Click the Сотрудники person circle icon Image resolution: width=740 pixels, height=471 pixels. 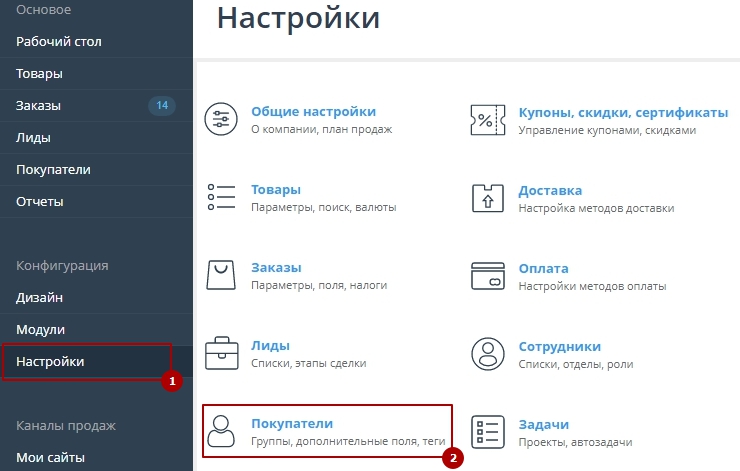click(487, 353)
